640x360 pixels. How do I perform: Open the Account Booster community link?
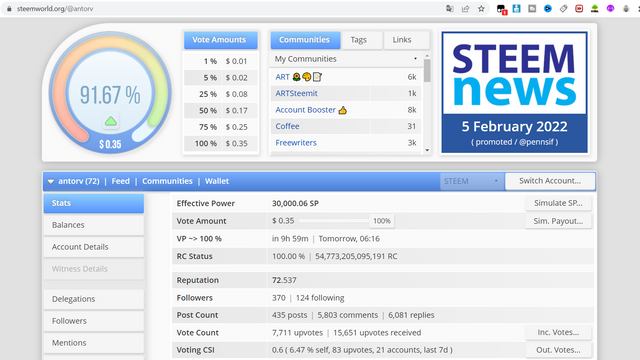(305, 110)
